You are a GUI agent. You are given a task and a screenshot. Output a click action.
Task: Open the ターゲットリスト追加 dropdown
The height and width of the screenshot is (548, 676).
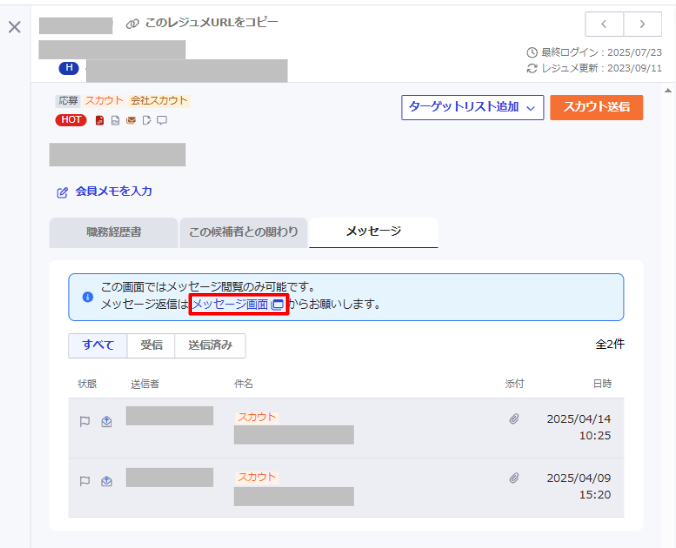(473, 107)
